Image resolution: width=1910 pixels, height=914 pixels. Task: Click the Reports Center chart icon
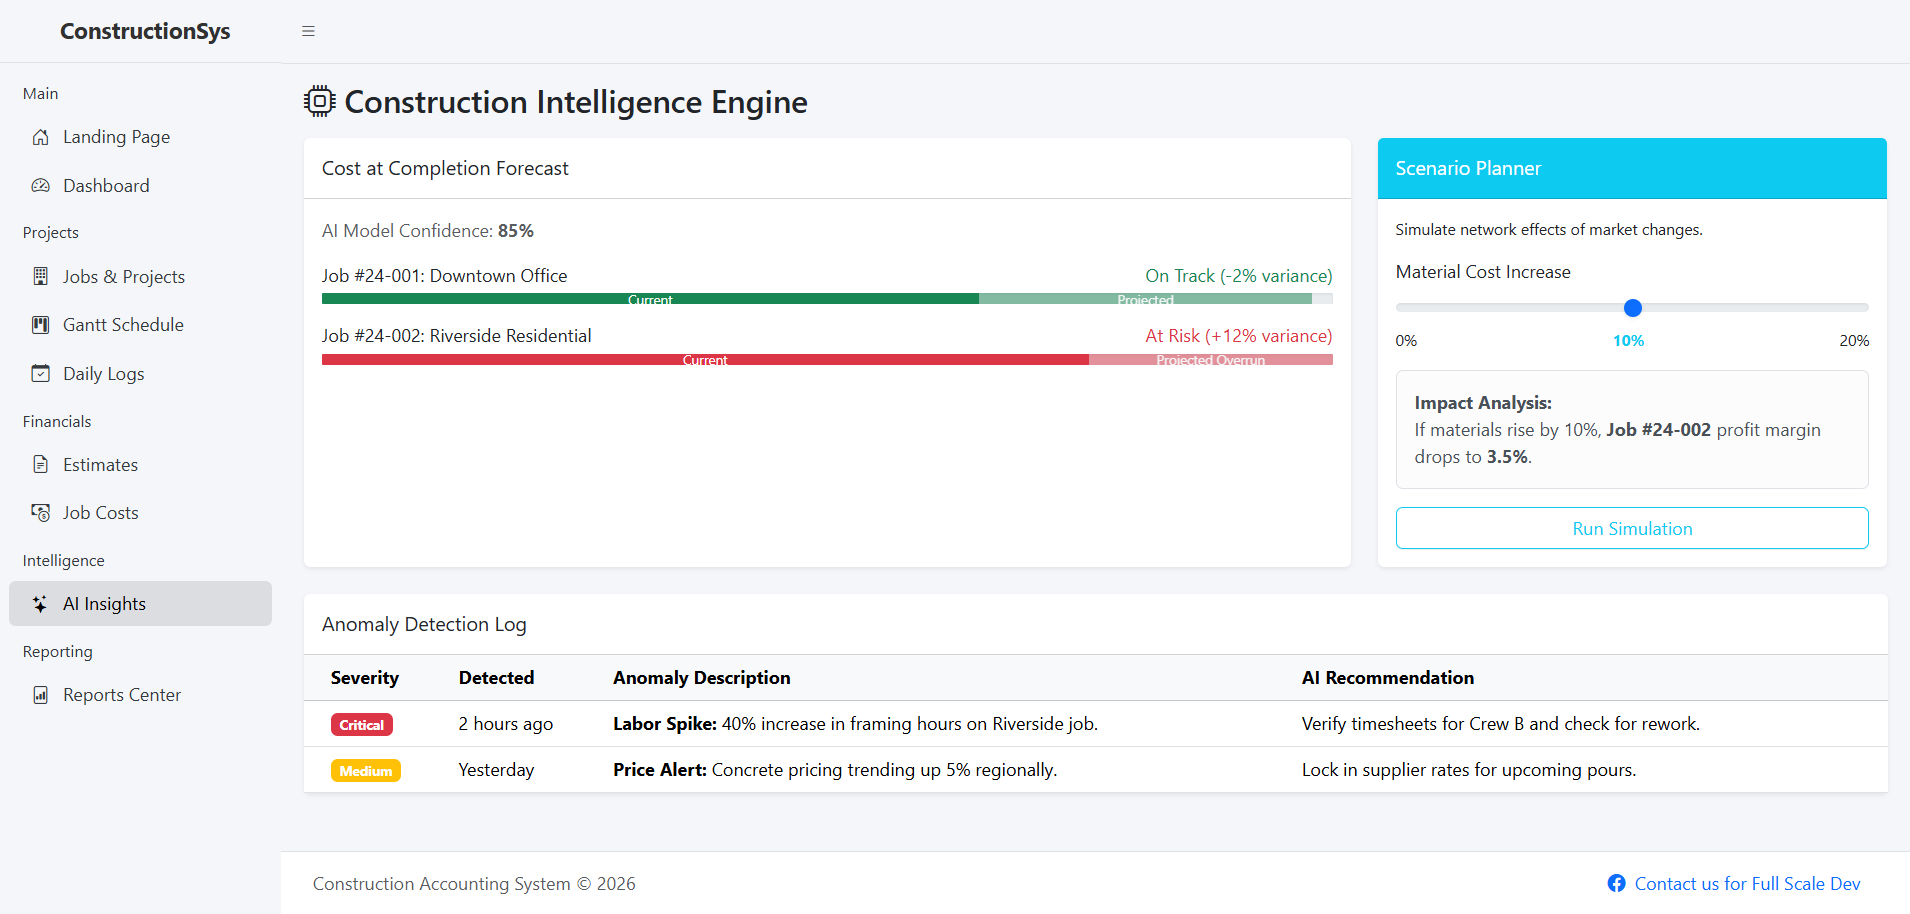point(40,694)
